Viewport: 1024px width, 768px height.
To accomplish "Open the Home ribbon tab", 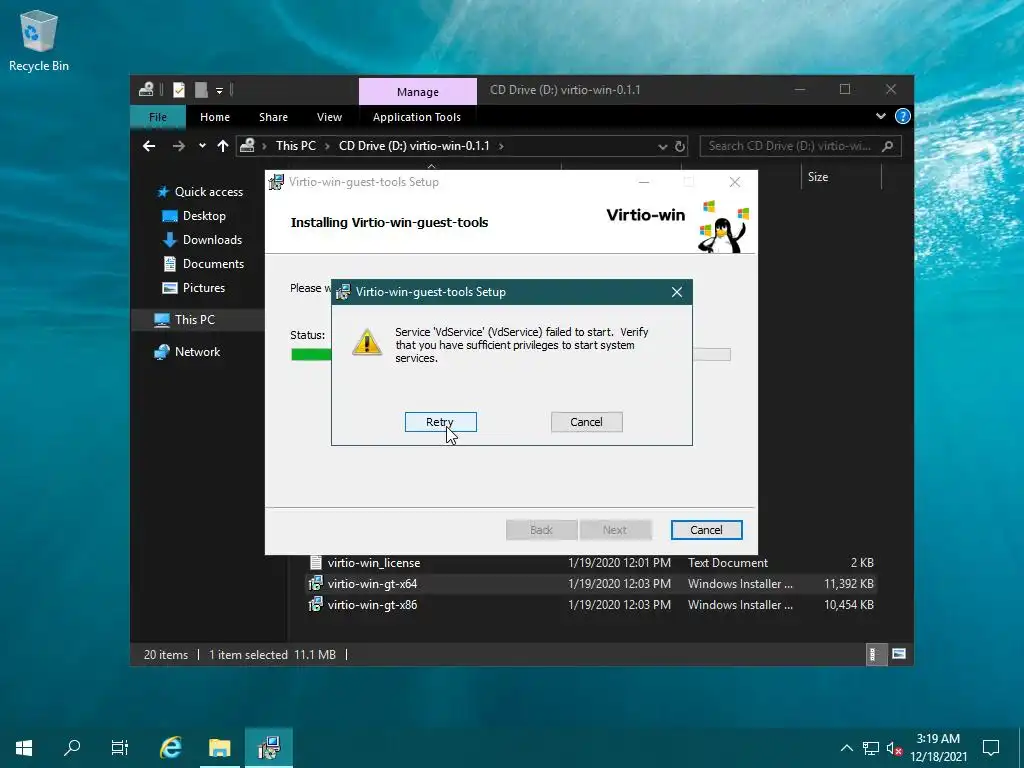I will (215, 117).
